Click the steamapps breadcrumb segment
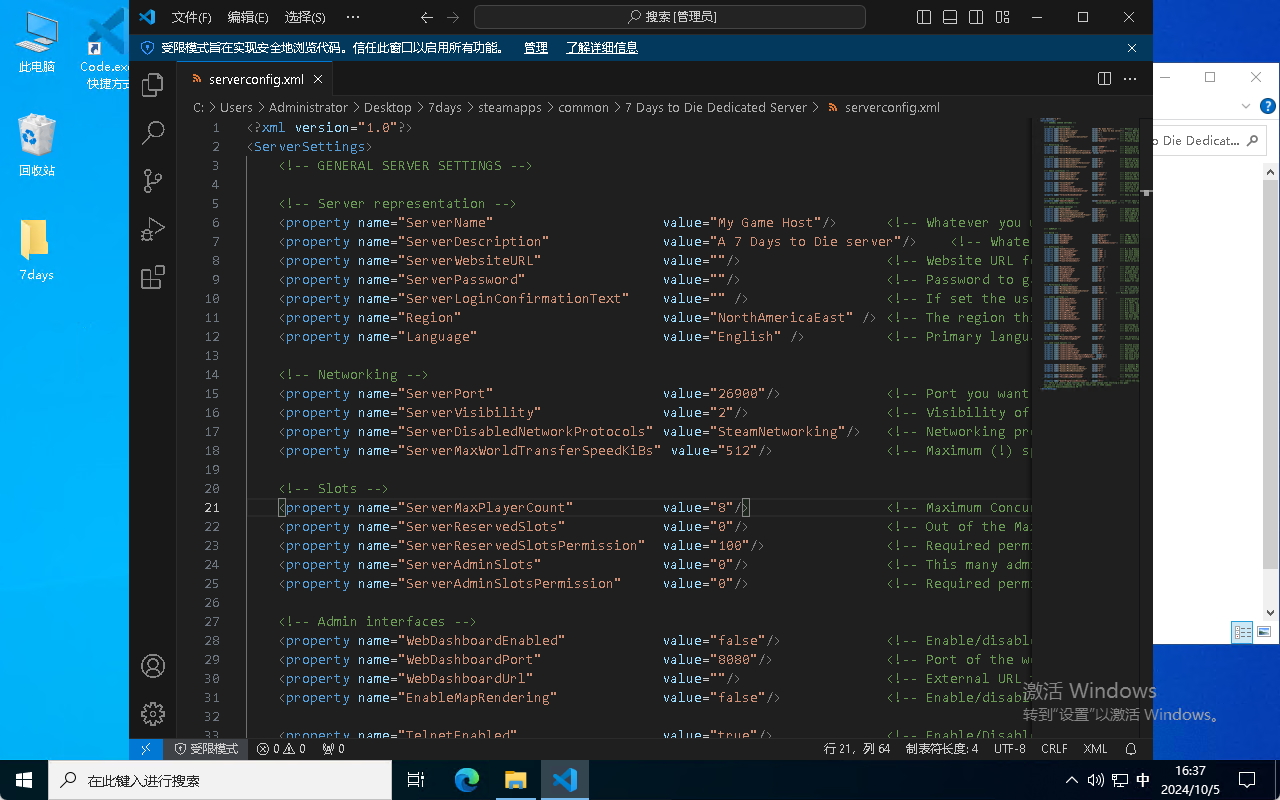Image resolution: width=1280 pixels, height=800 pixels. pos(510,107)
